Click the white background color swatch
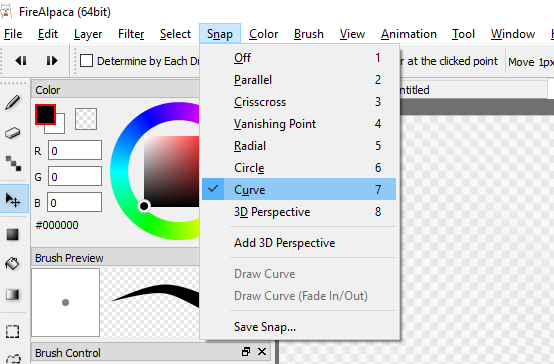 click(59, 127)
